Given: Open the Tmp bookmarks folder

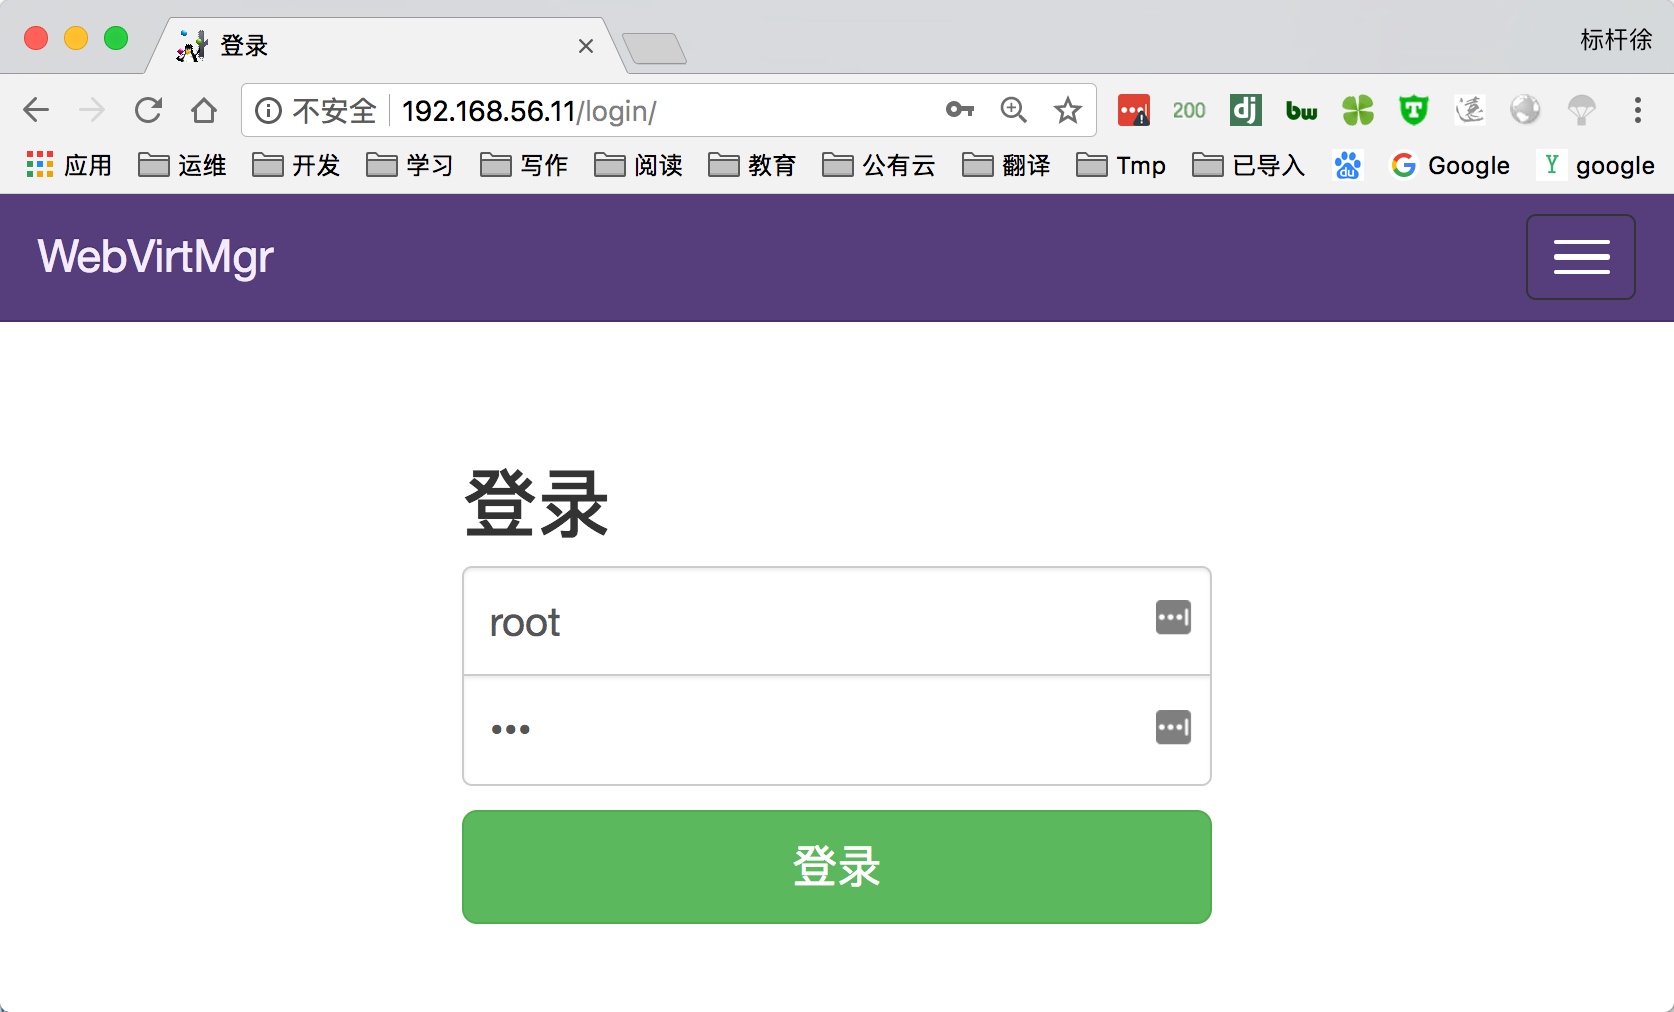Looking at the screenshot, I should (1121, 165).
